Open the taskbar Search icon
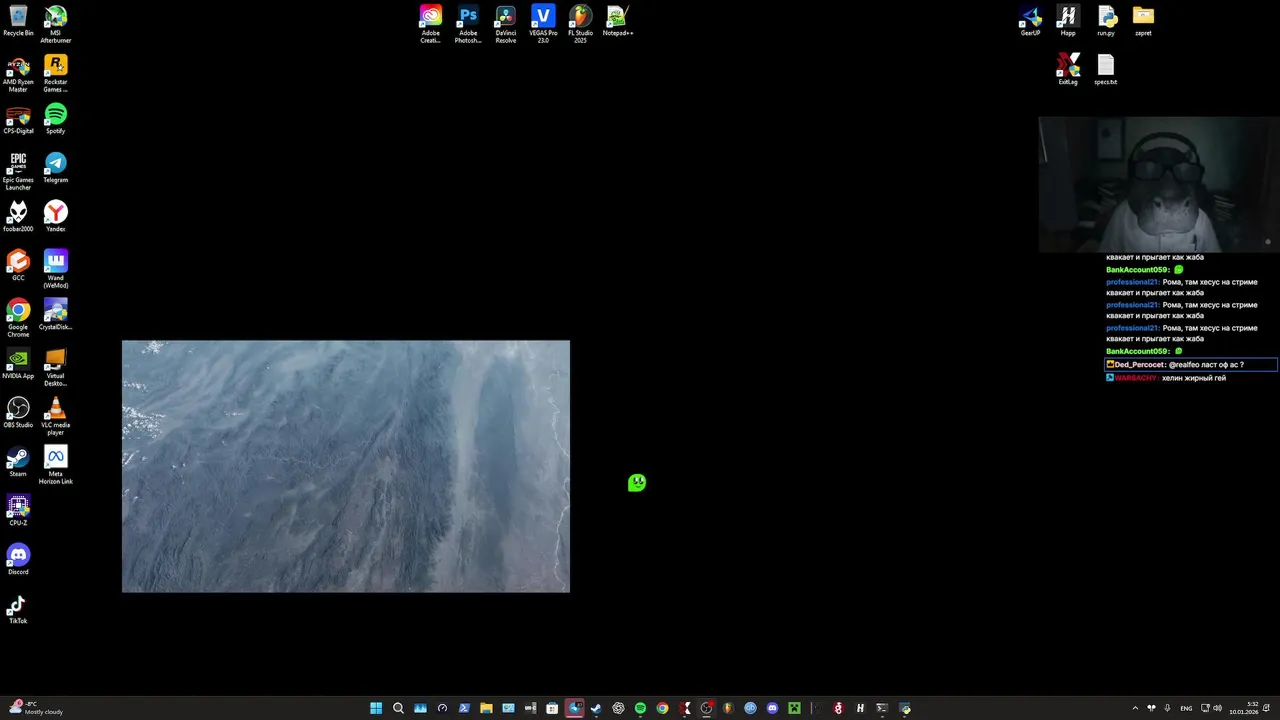Viewport: 1280px width, 720px height. tap(398, 708)
